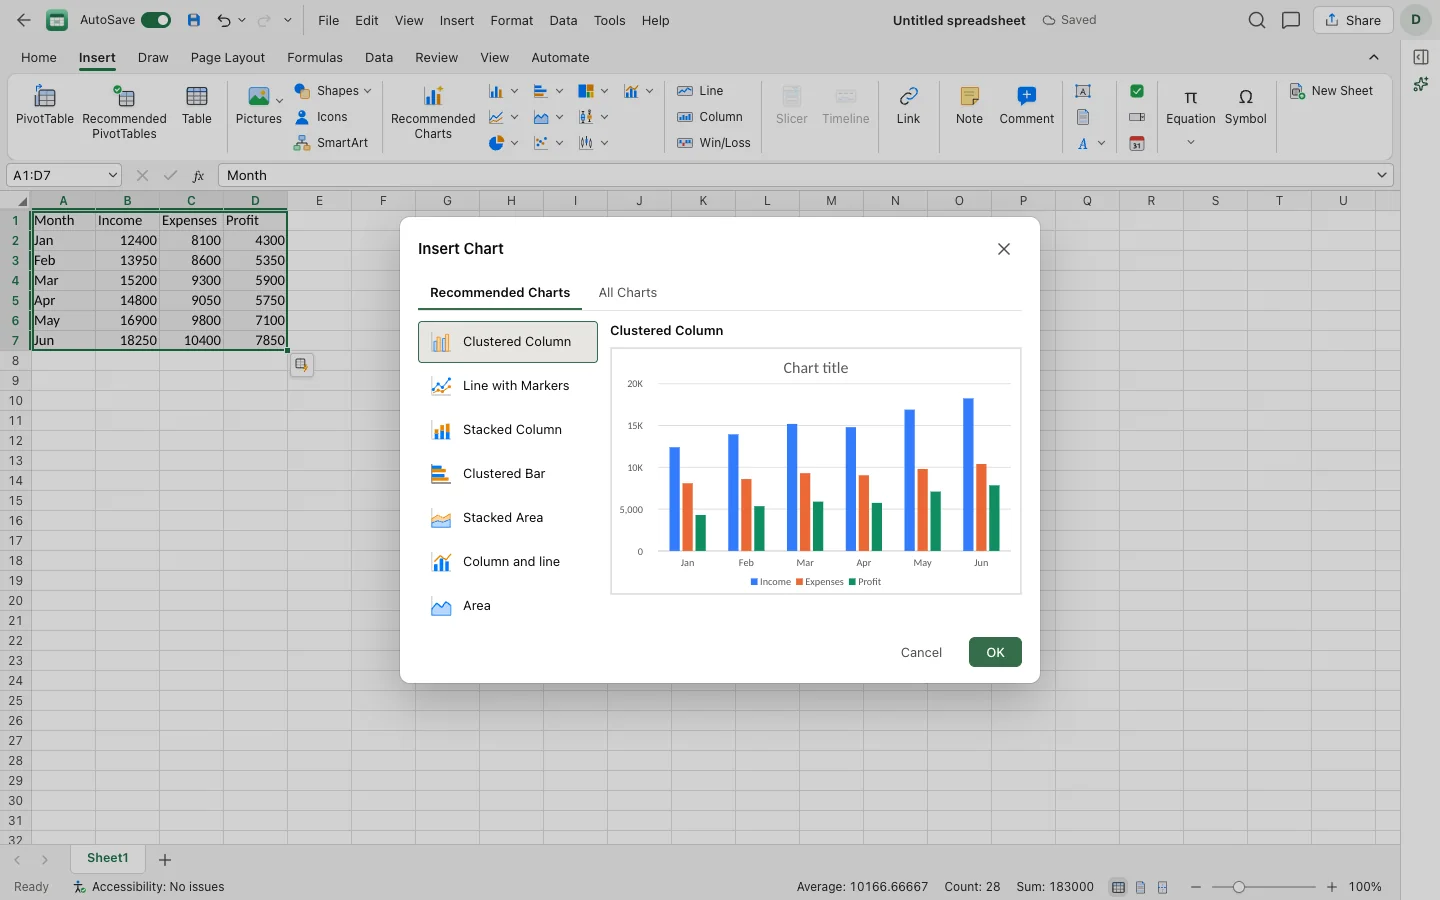Open the Page Layout ribbon tab
The width and height of the screenshot is (1440, 900).
[228, 57]
